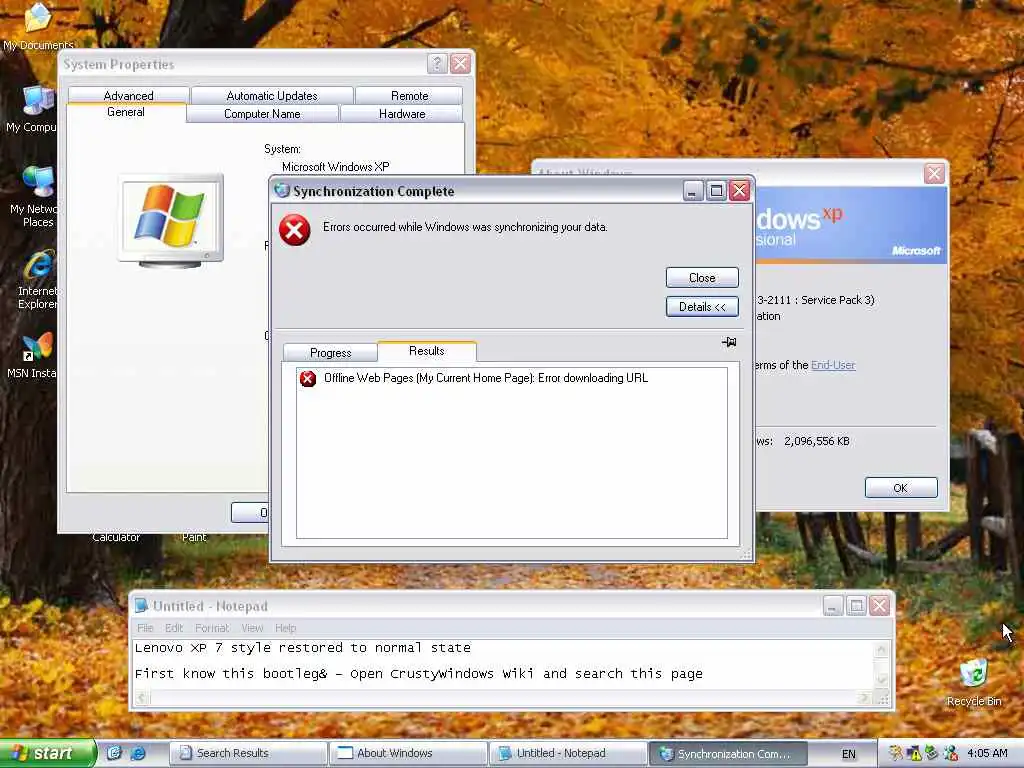Open the End-User license link
Screen dimensions: 1024x768
833,365
